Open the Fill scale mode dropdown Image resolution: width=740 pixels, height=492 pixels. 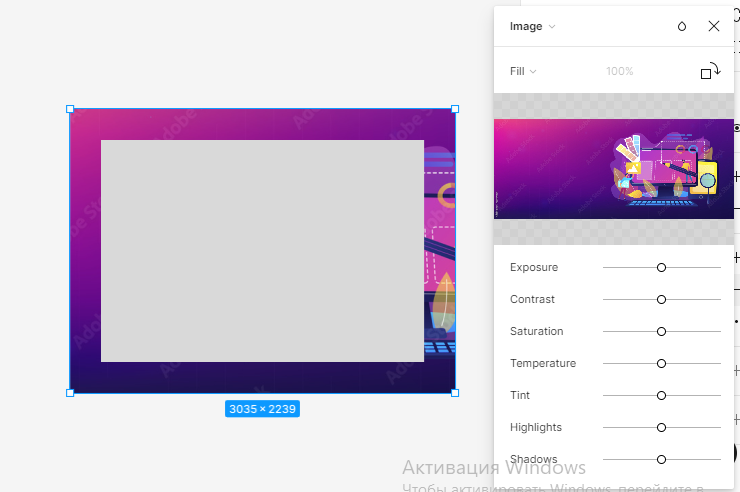(x=523, y=71)
